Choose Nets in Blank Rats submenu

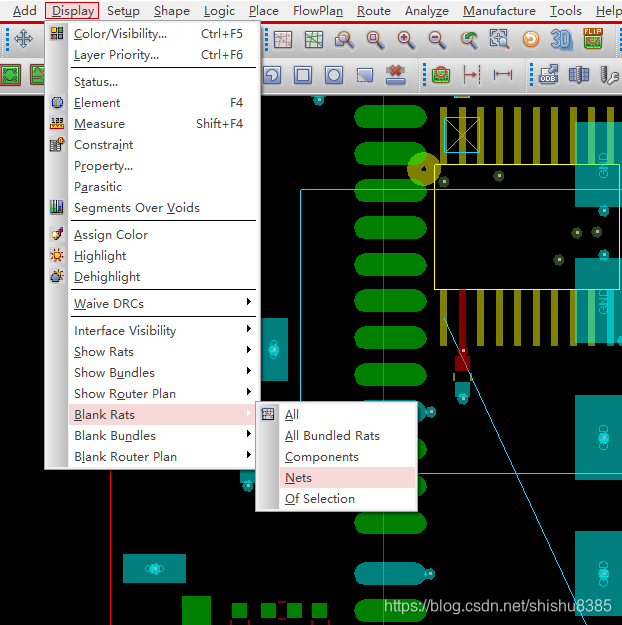298,478
